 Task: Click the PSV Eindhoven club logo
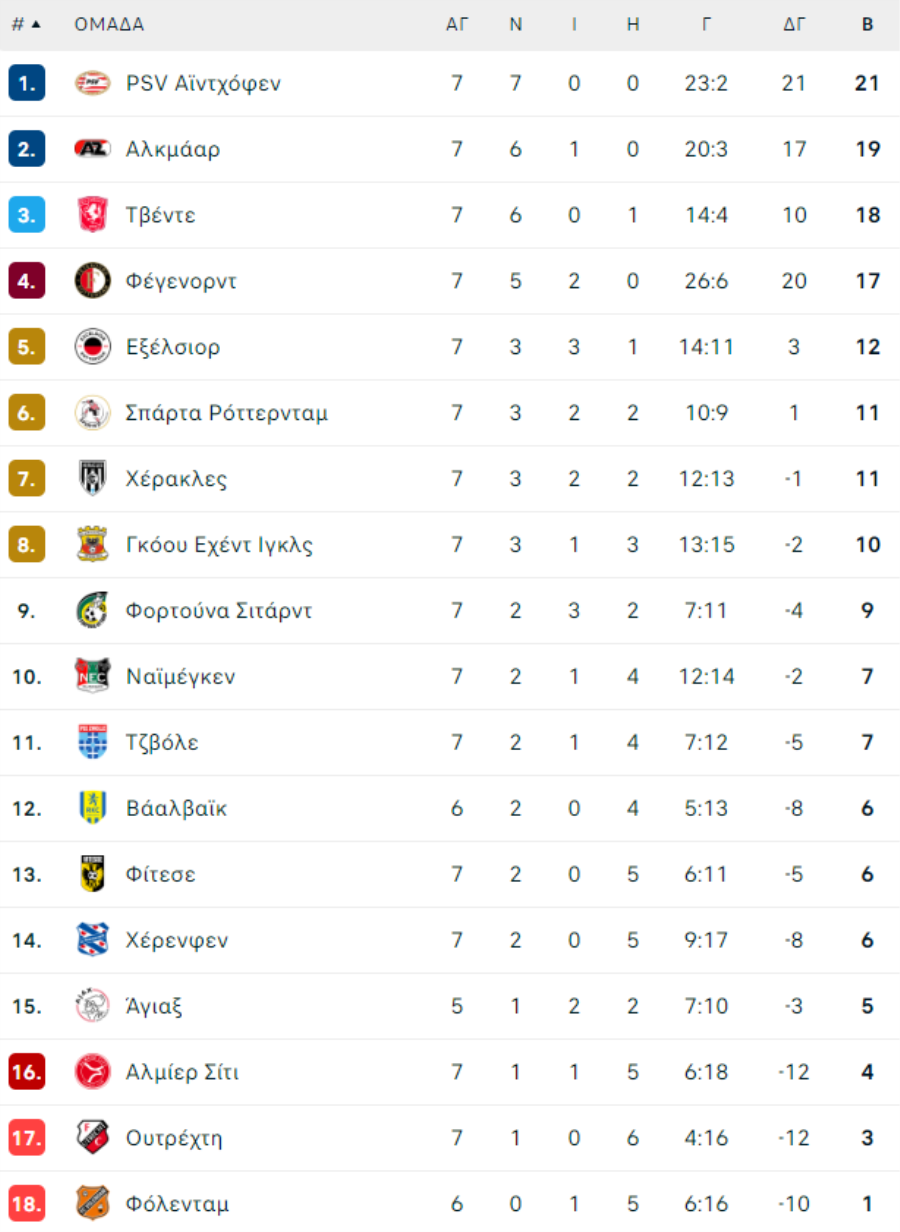(93, 83)
